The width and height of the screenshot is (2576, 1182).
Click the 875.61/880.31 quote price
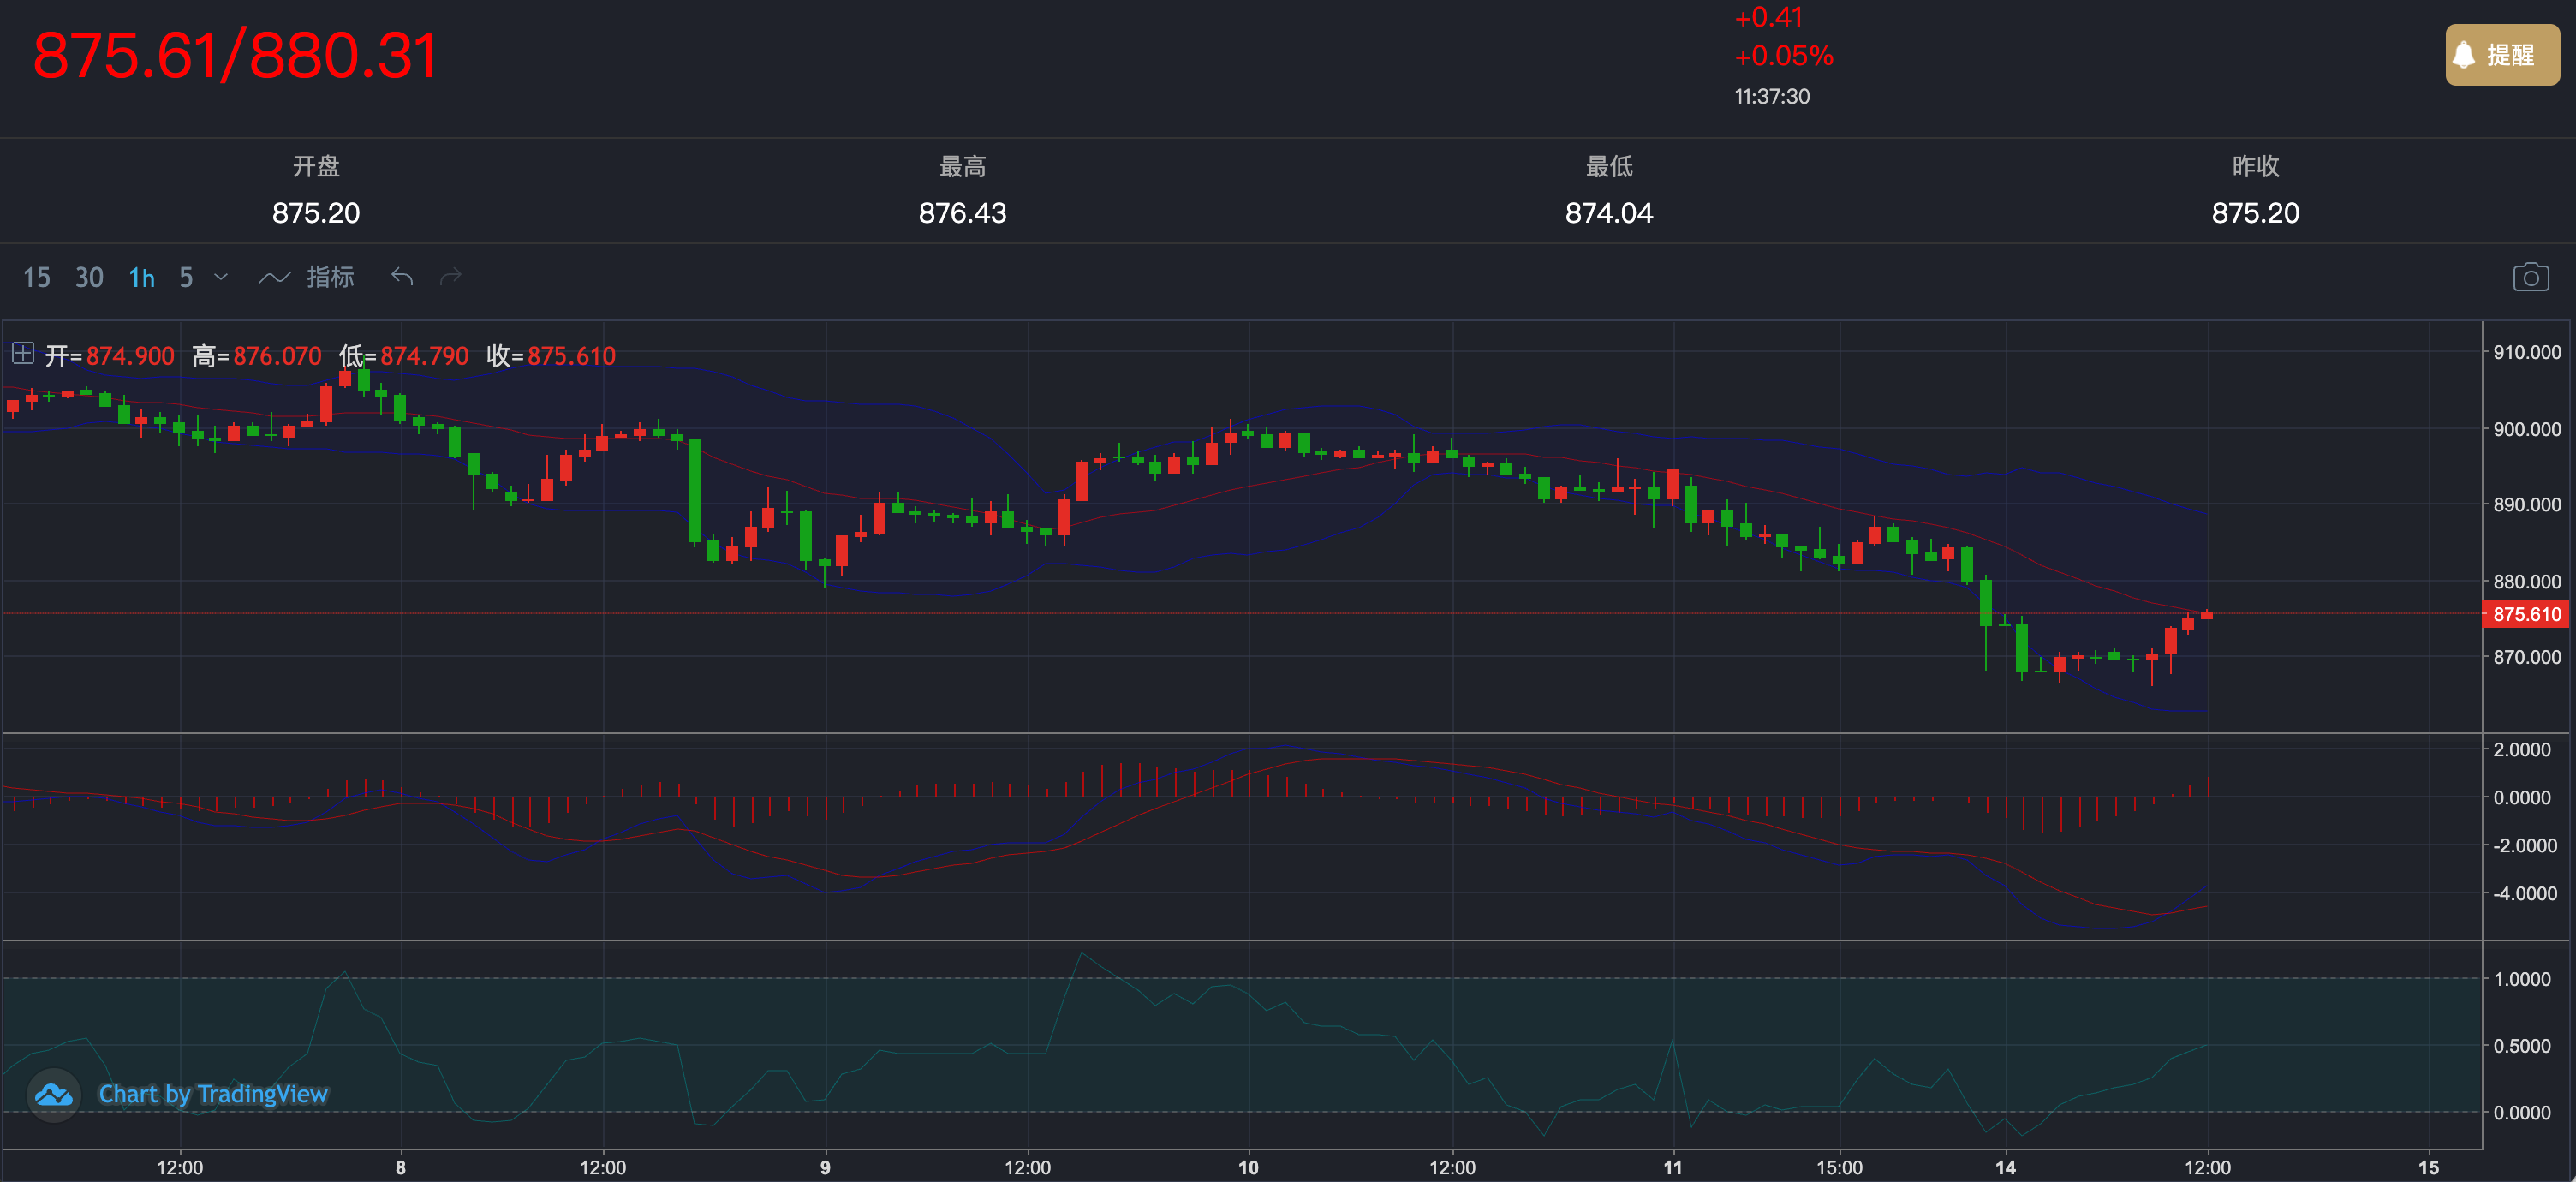click(235, 55)
